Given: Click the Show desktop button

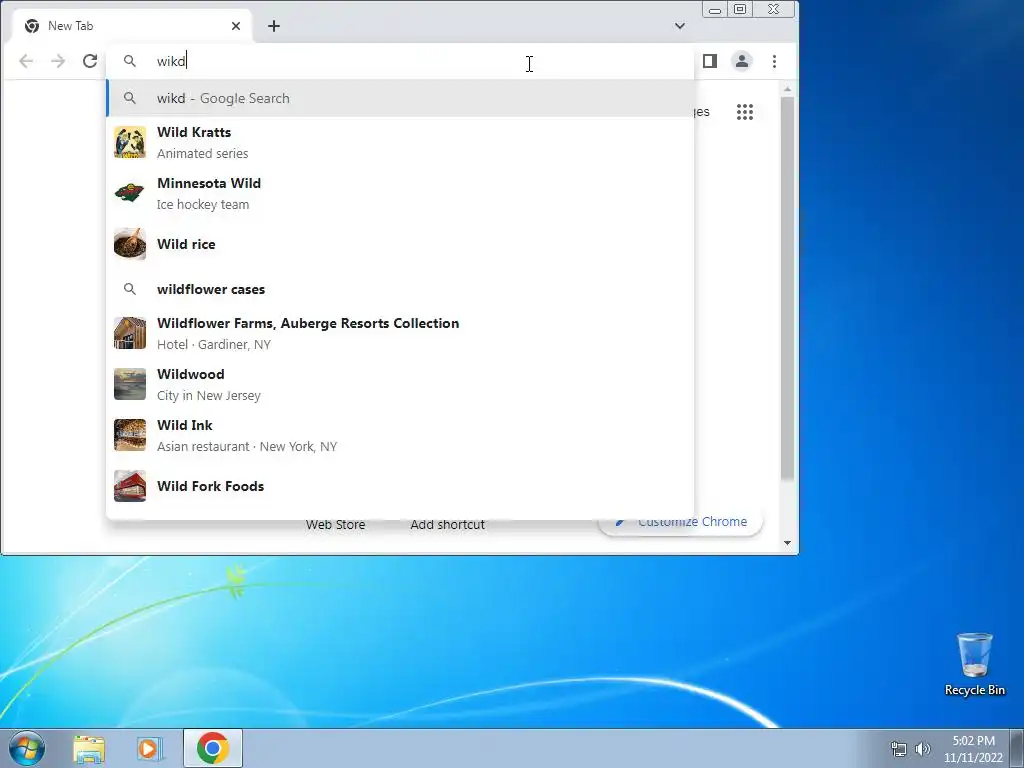Looking at the screenshot, I should [1017, 748].
